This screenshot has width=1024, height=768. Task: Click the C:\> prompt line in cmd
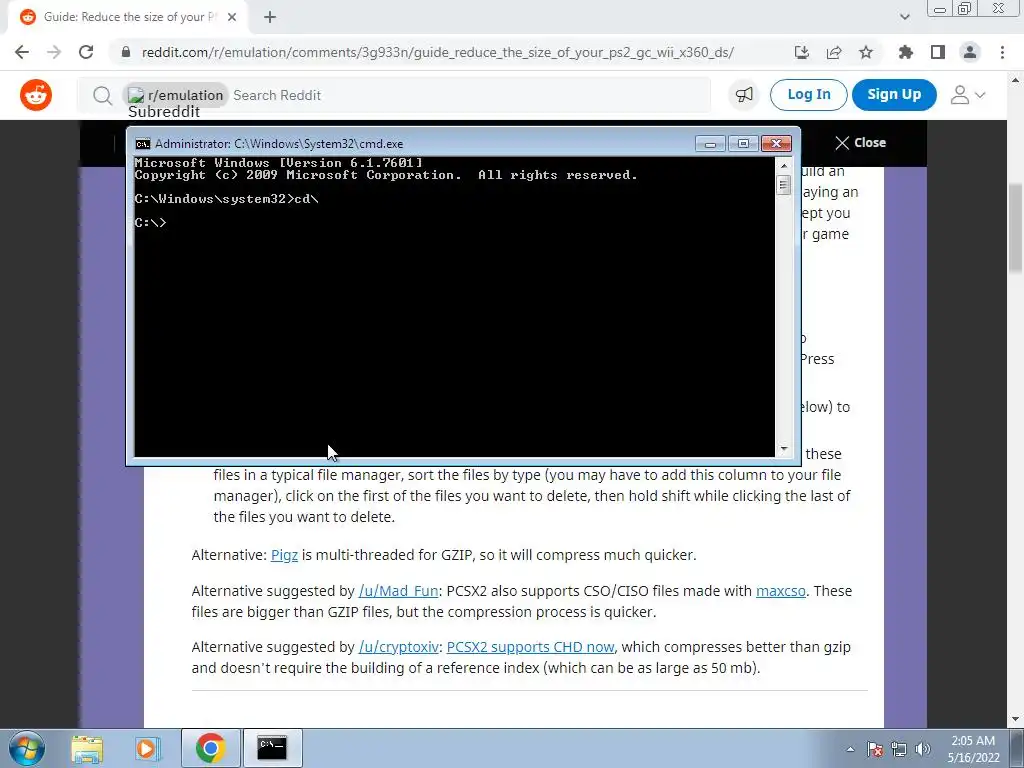[x=151, y=223]
